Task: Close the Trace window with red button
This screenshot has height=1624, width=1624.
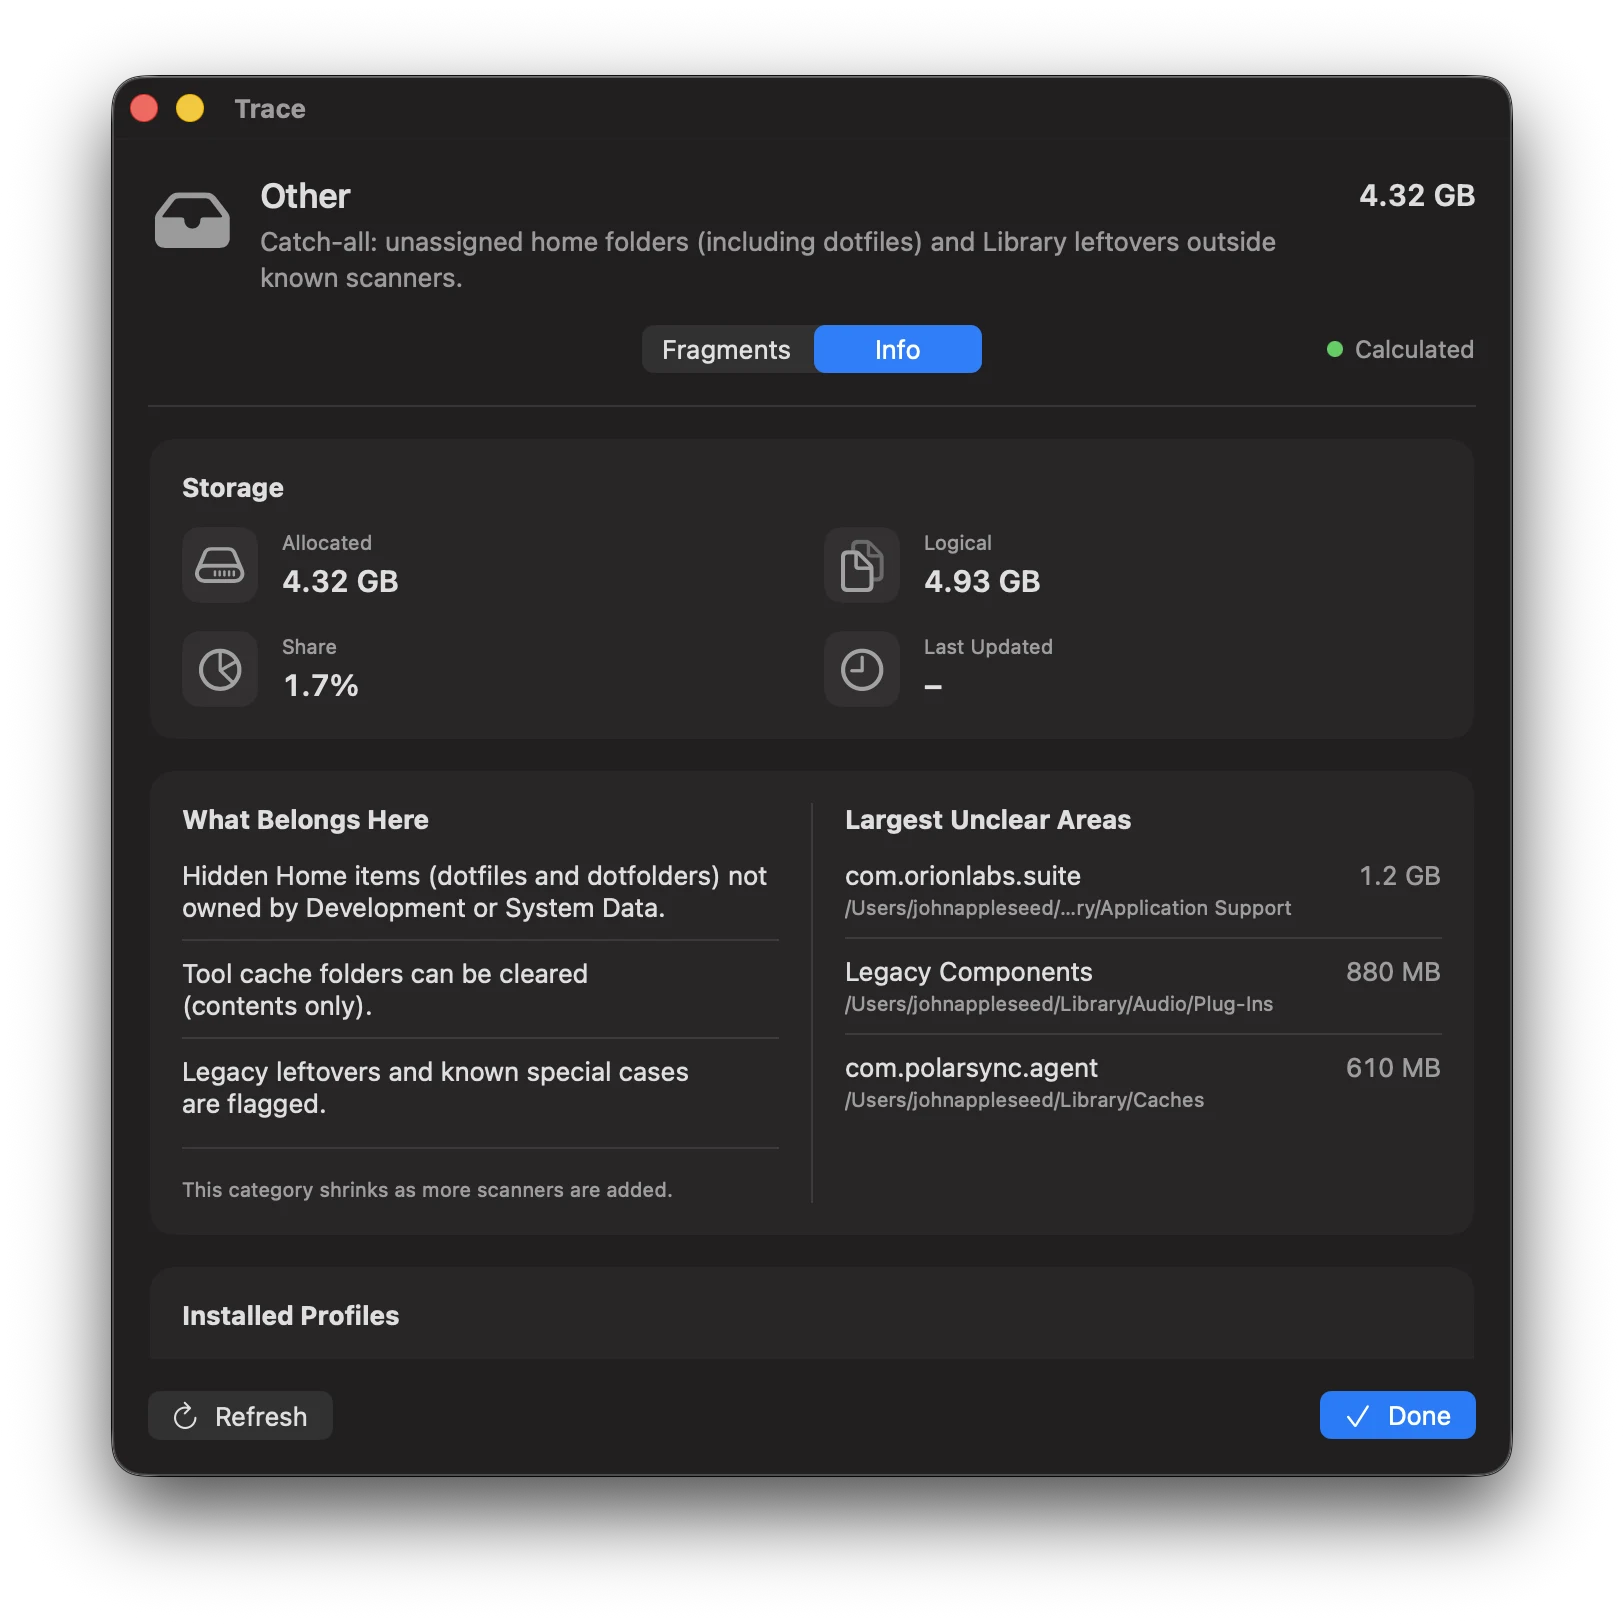Action: [144, 108]
